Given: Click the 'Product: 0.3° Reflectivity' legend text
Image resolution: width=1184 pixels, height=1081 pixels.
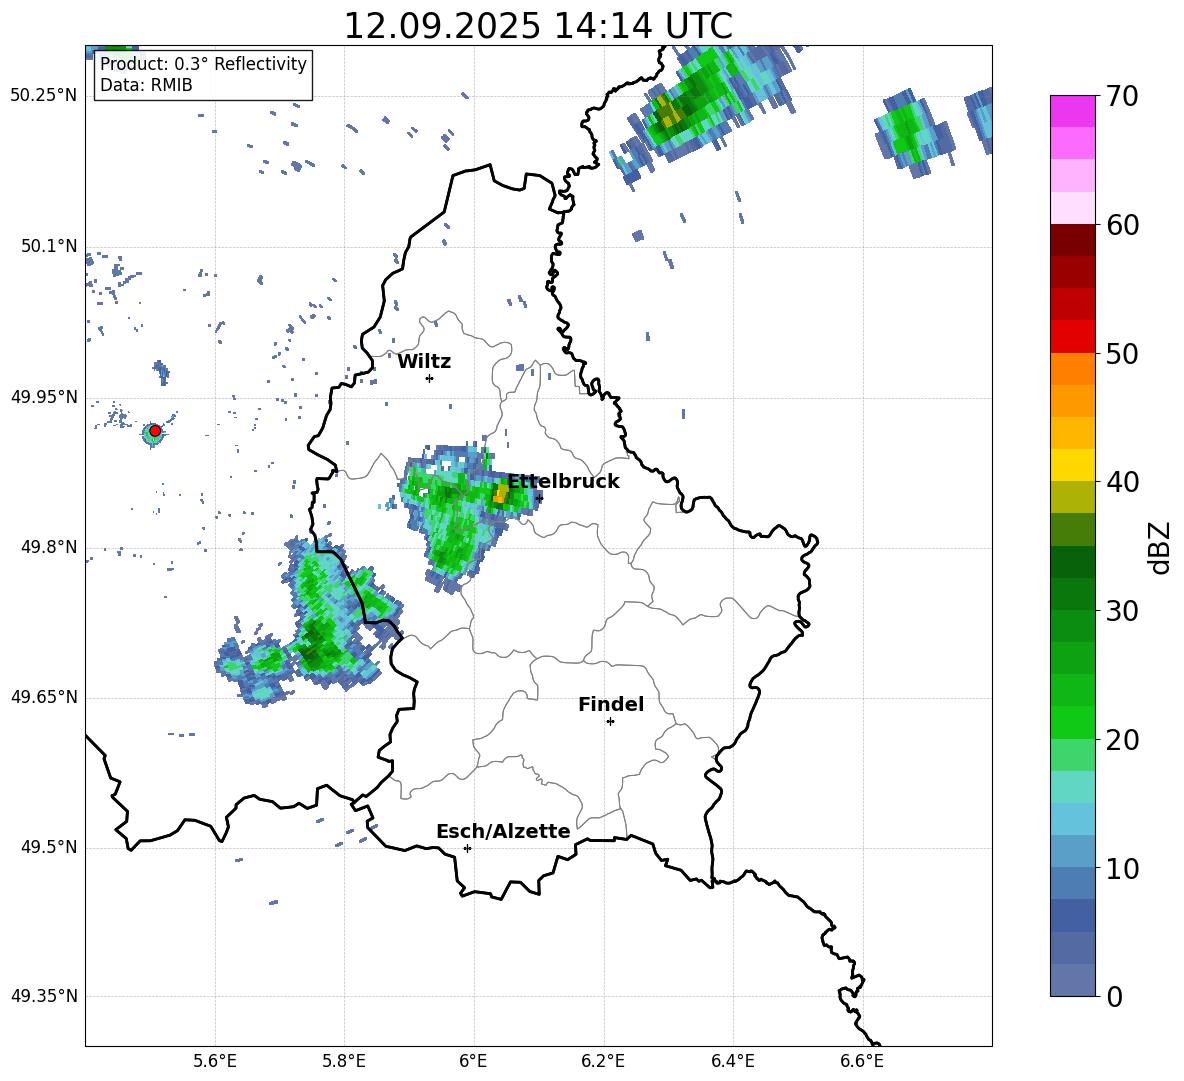Looking at the screenshot, I should tap(203, 64).
